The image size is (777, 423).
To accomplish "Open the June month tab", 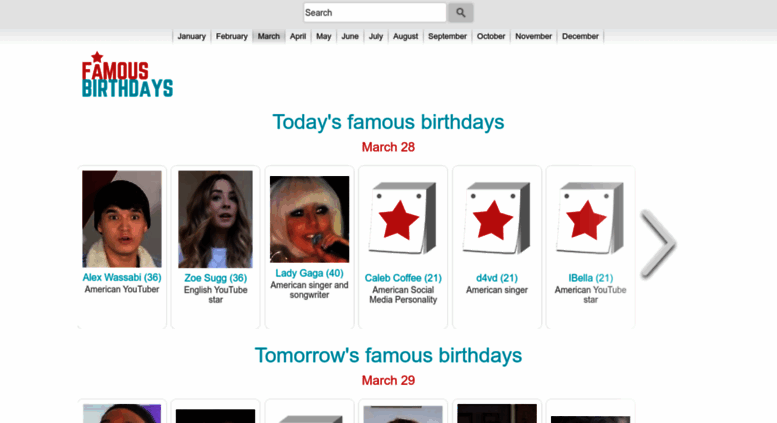I will pos(350,36).
